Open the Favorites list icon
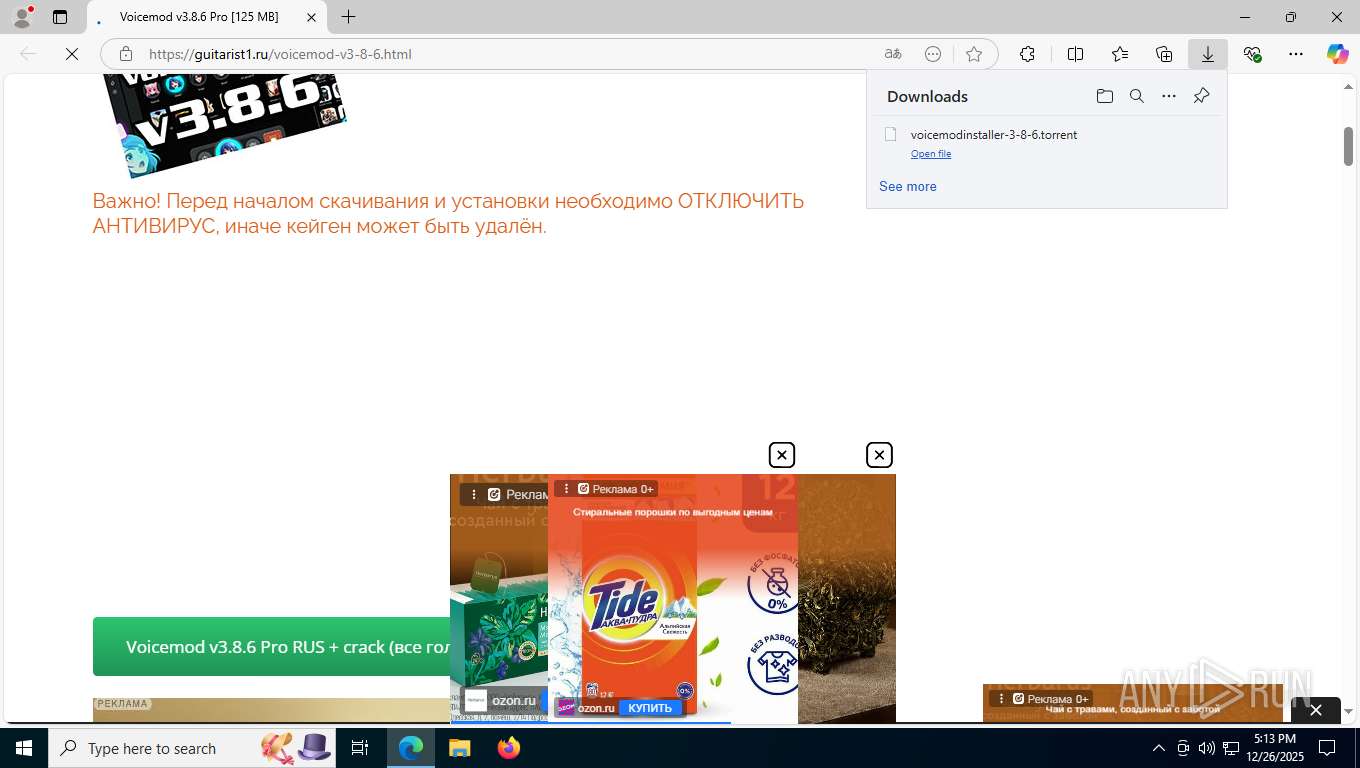This screenshot has height=768, width=1360. point(1120,54)
